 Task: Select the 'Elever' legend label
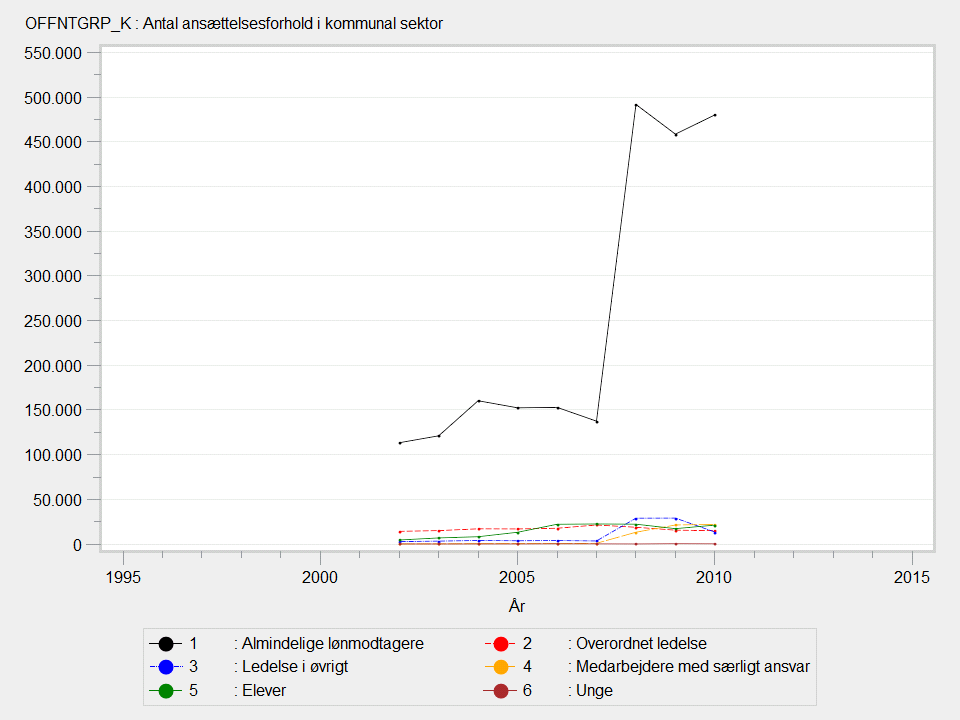coord(264,690)
